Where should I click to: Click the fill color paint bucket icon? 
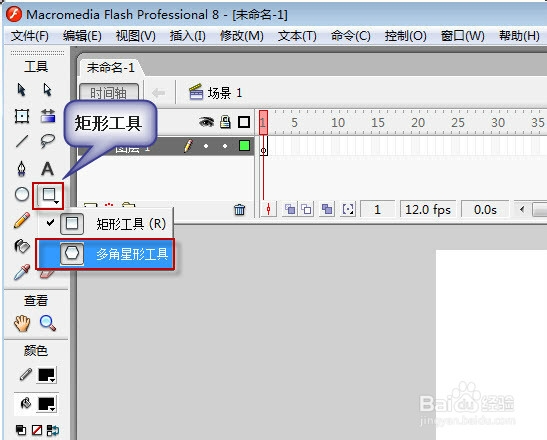pyautogui.click(x=25, y=404)
